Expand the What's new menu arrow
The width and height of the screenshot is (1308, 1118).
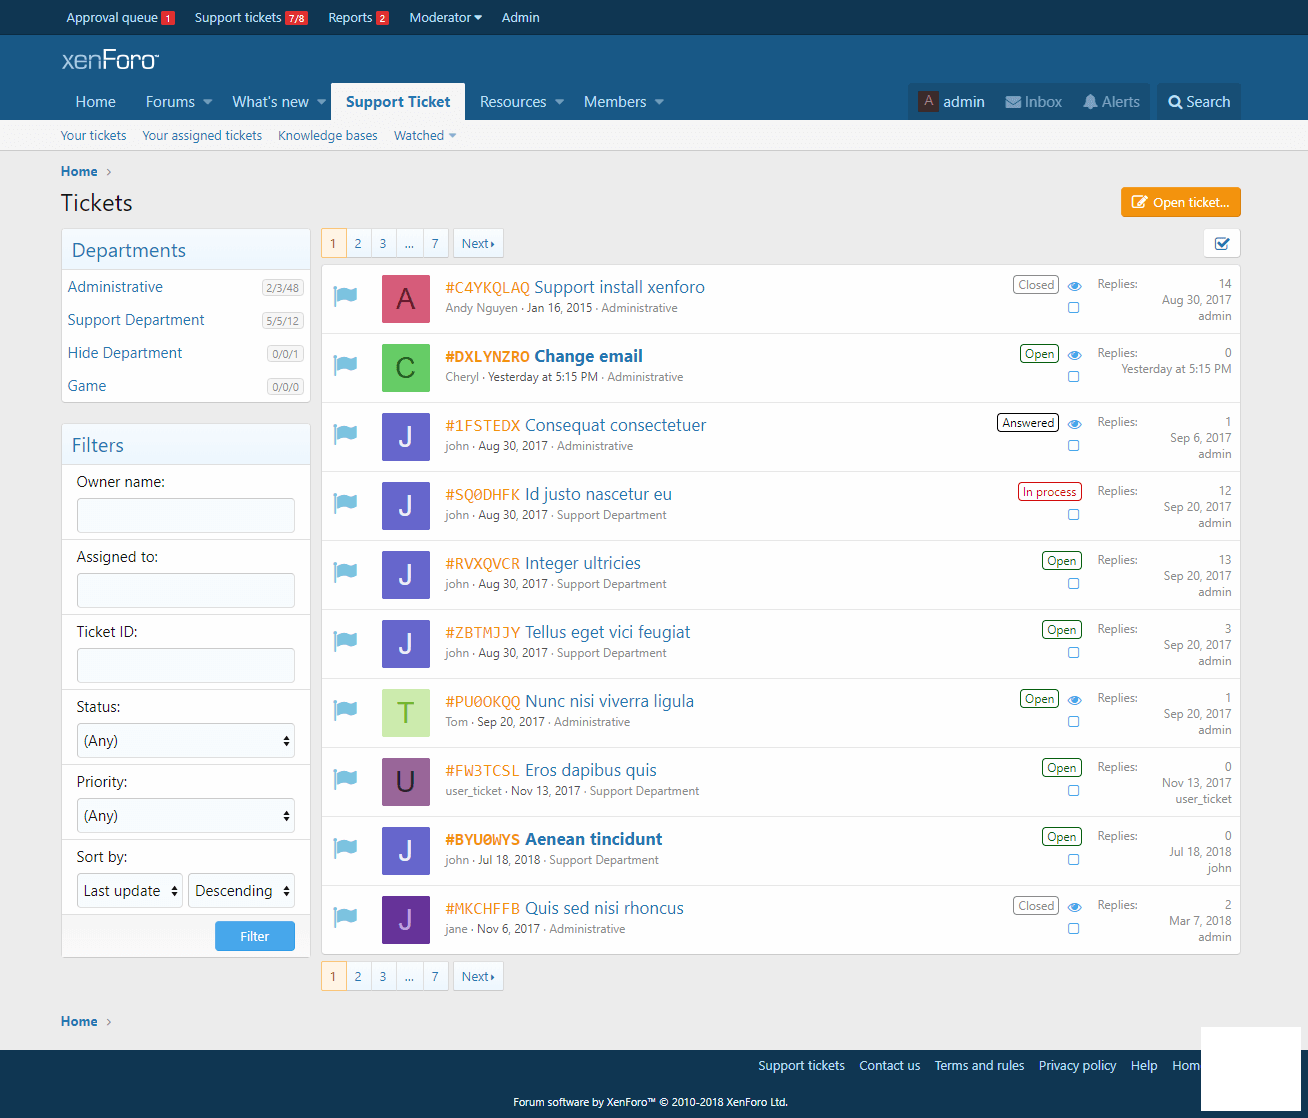[x=322, y=102]
